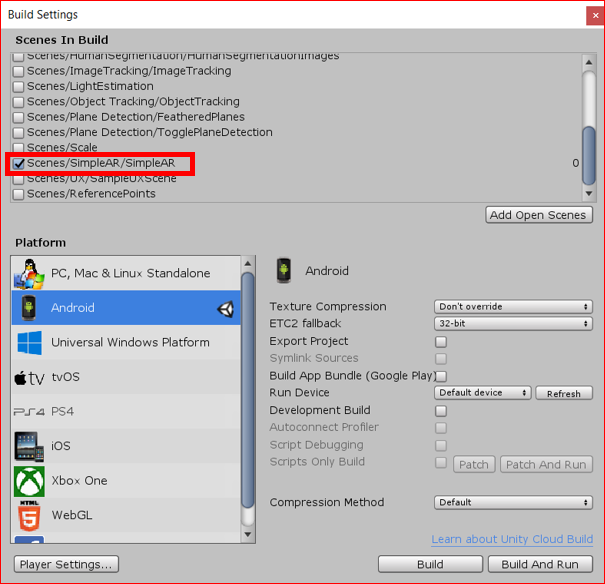This screenshot has width=605, height=584.
Task: Check the Plane Detection/FeatheredPlanes scene
Action: point(18,117)
